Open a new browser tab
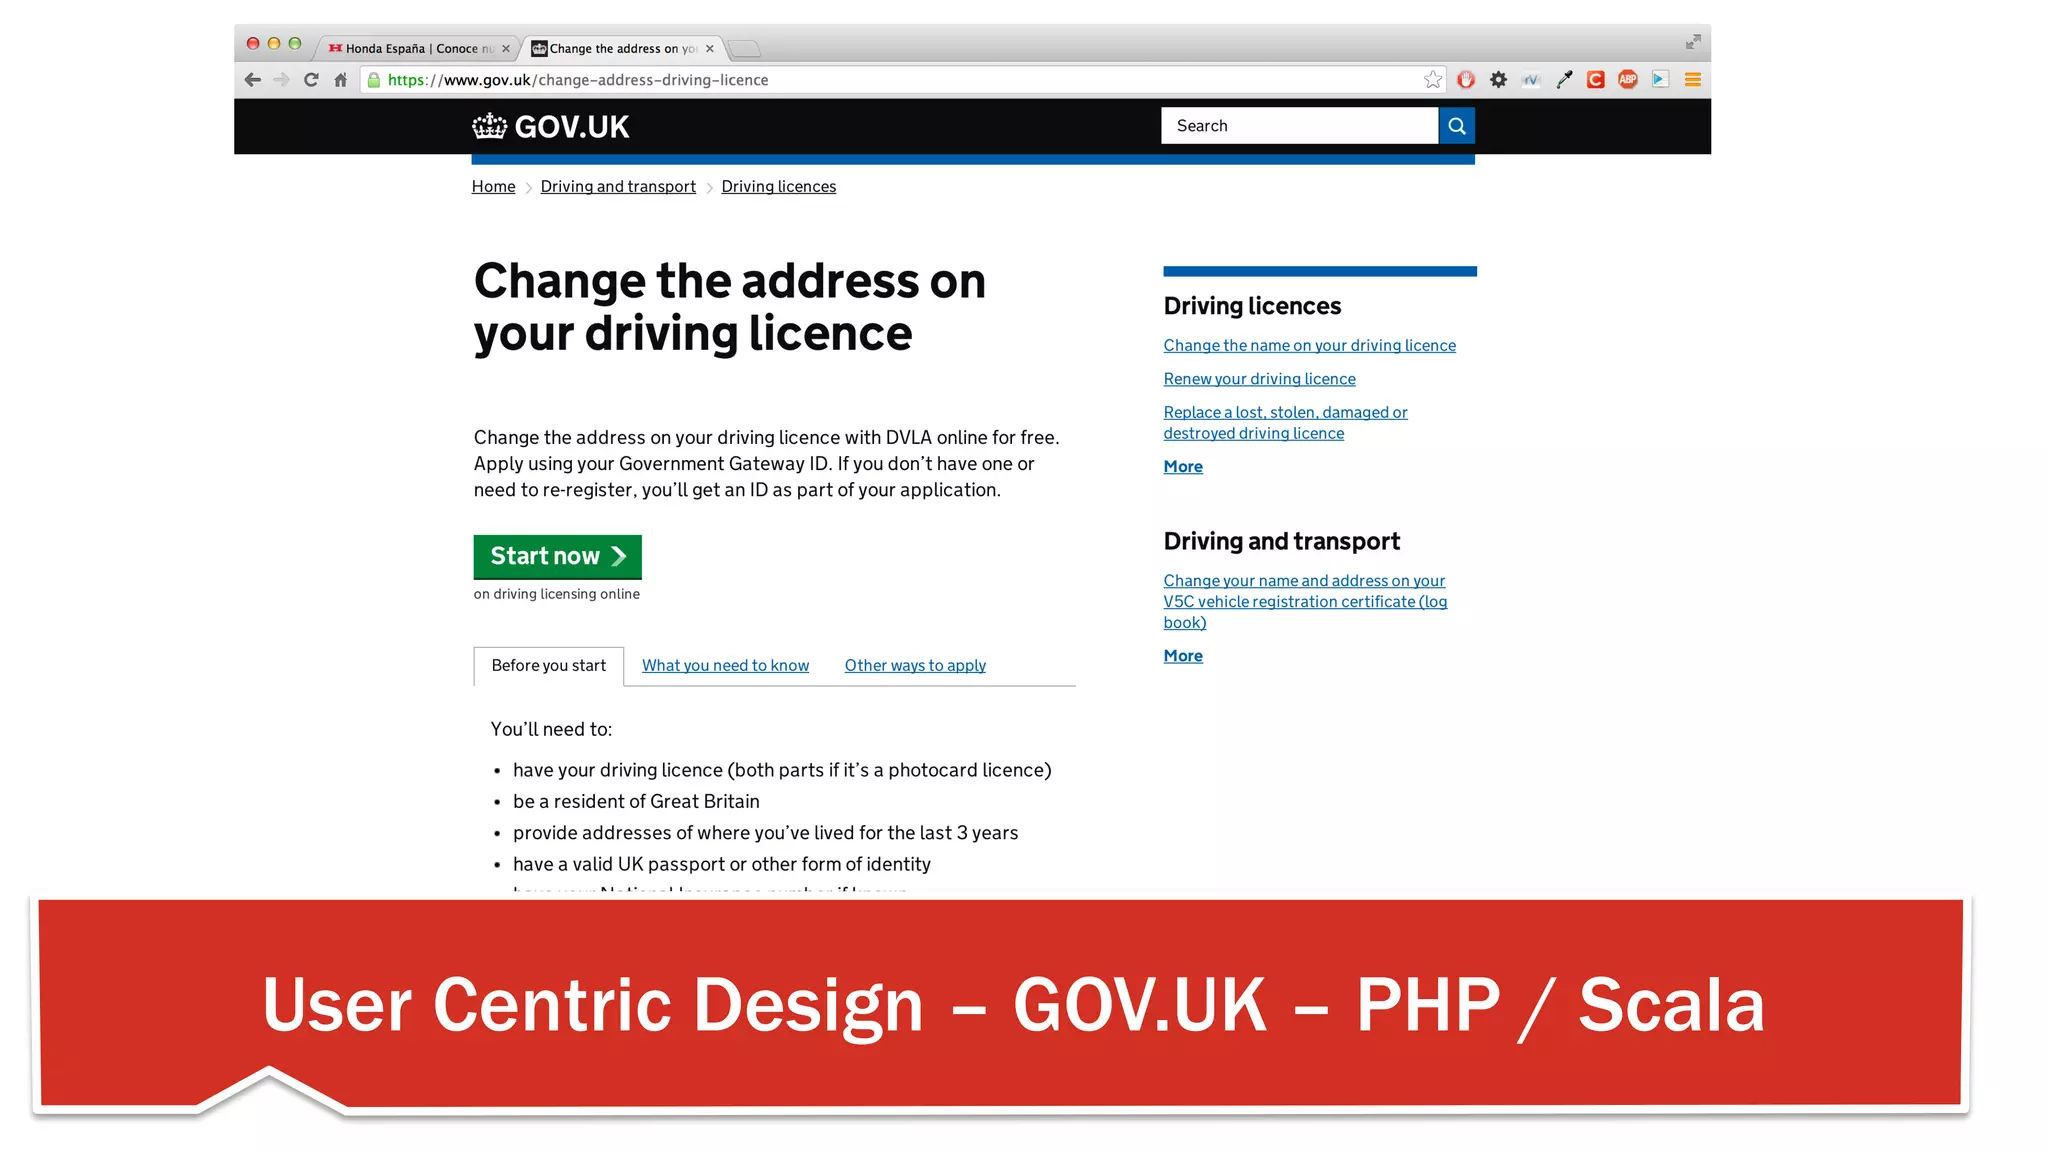The height and width of the screenshot is (1152, 2048). 744,48
